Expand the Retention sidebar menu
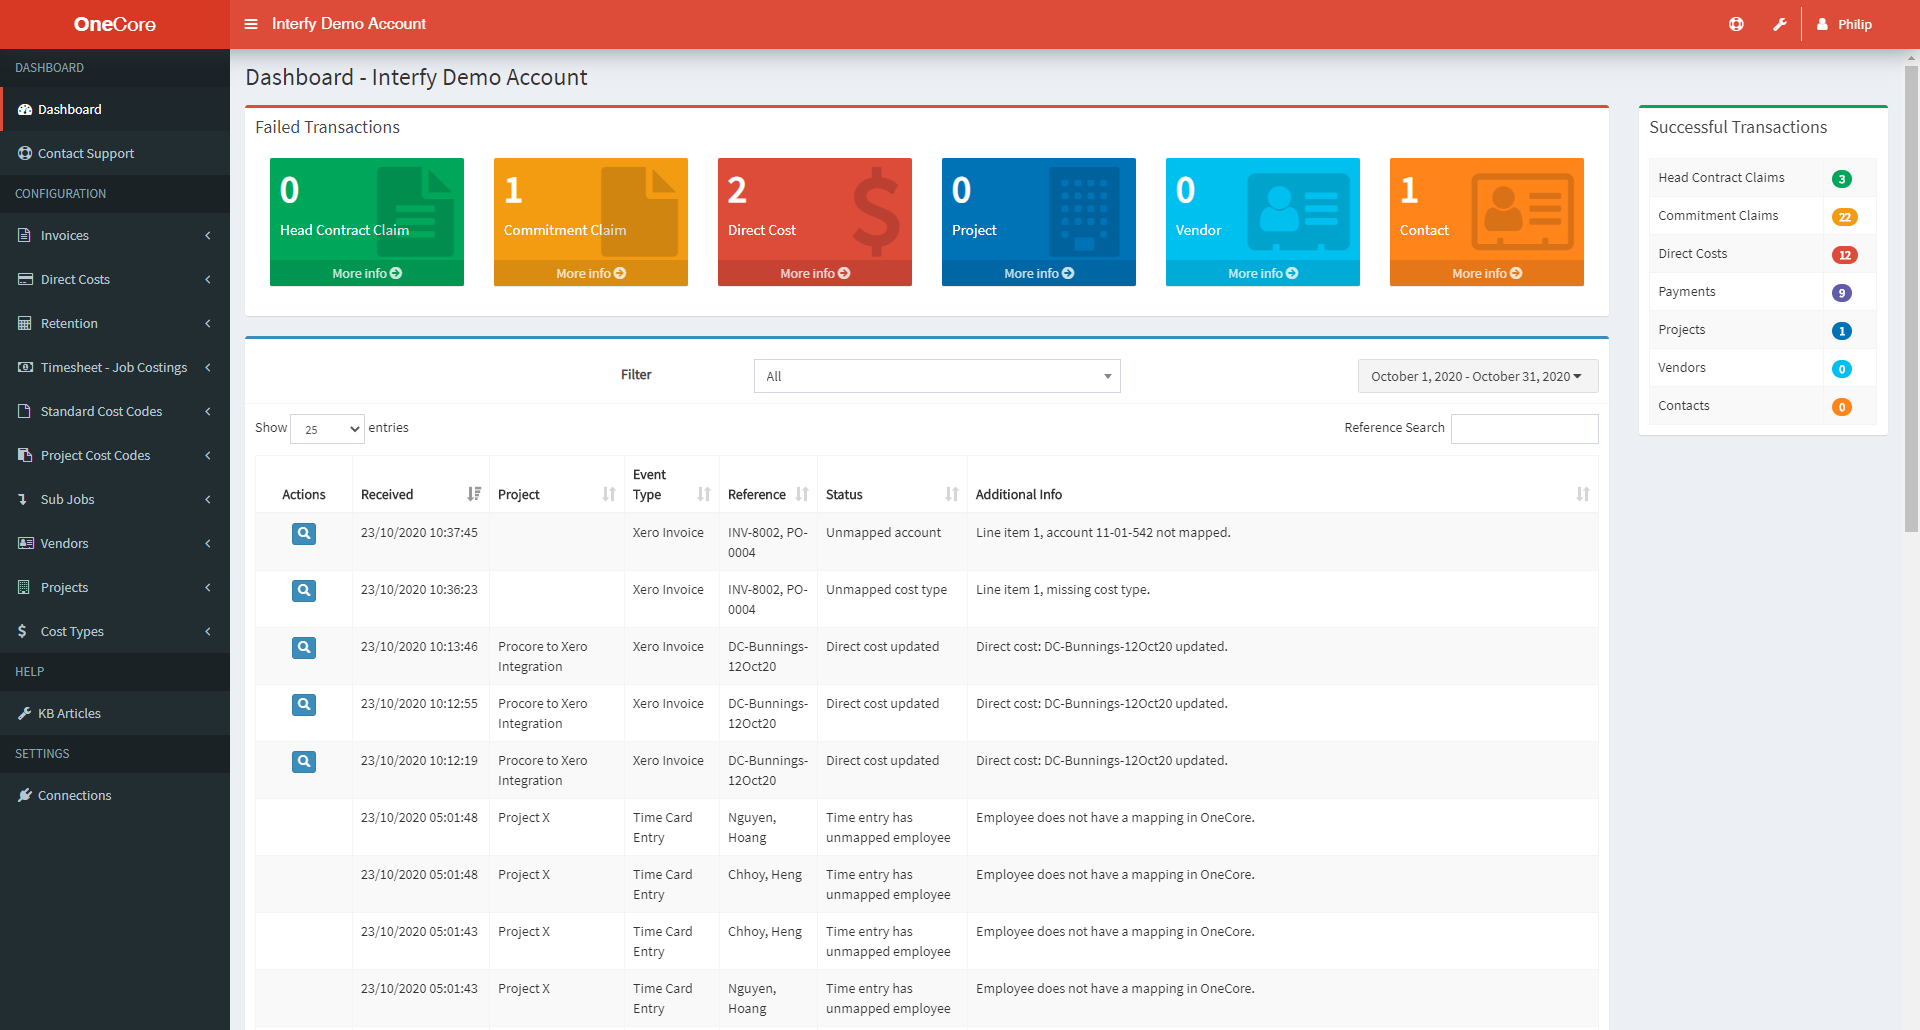1920x1030 pixels. pos(115,323)
